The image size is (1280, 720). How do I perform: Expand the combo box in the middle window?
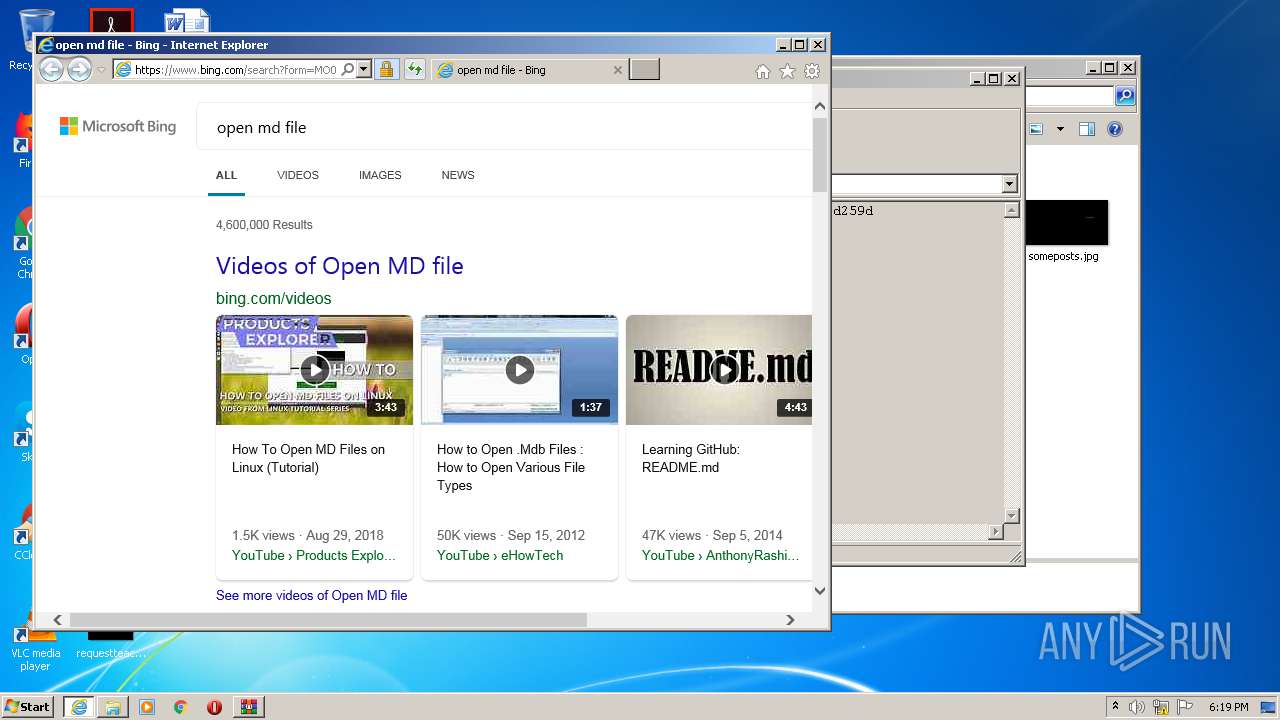pos(1009,184)
